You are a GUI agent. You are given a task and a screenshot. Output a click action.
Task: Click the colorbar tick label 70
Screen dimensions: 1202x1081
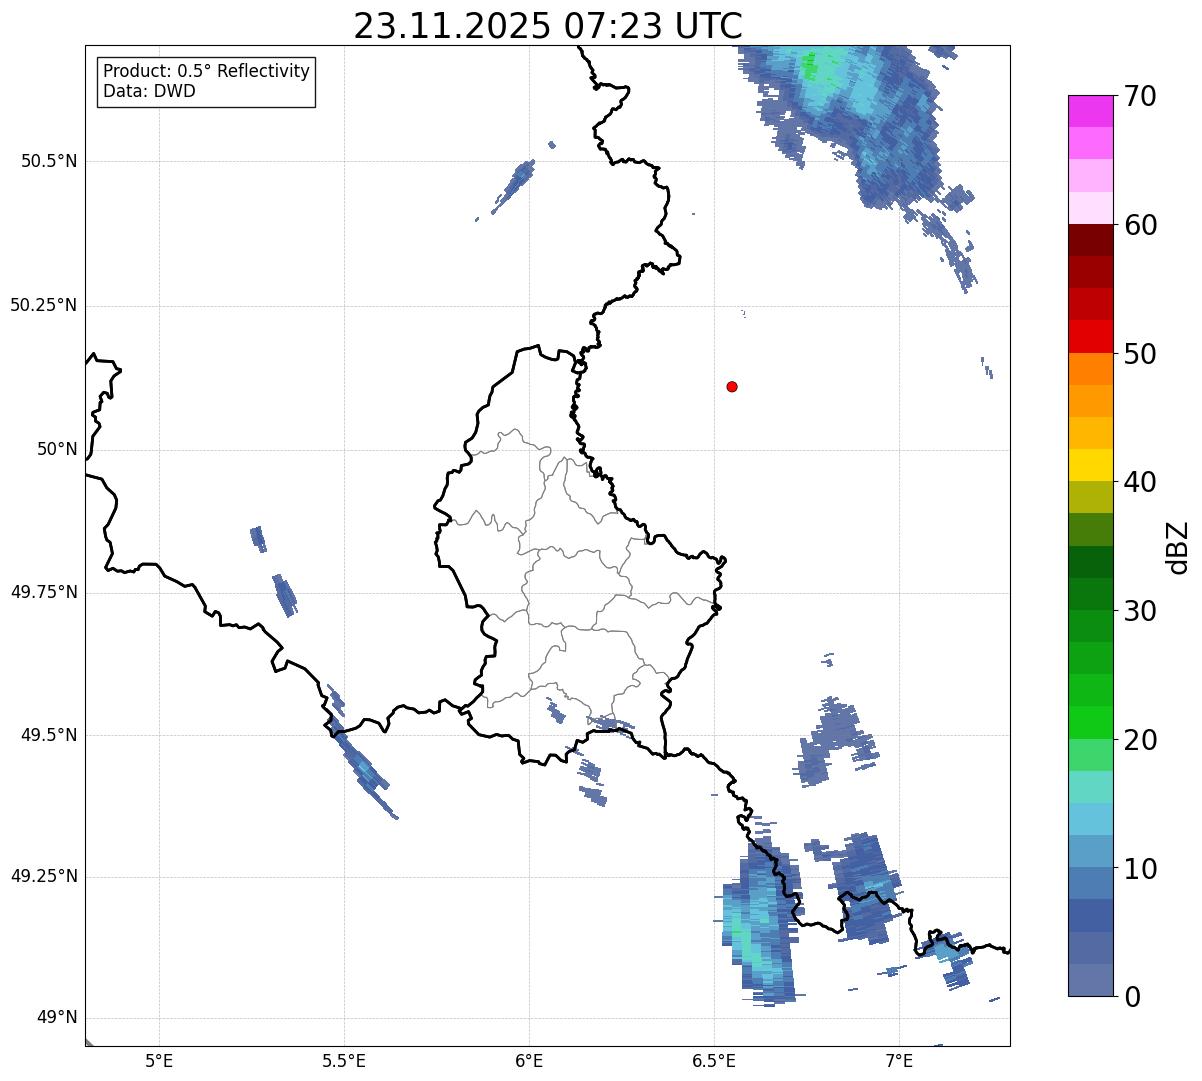point(1141,96)
